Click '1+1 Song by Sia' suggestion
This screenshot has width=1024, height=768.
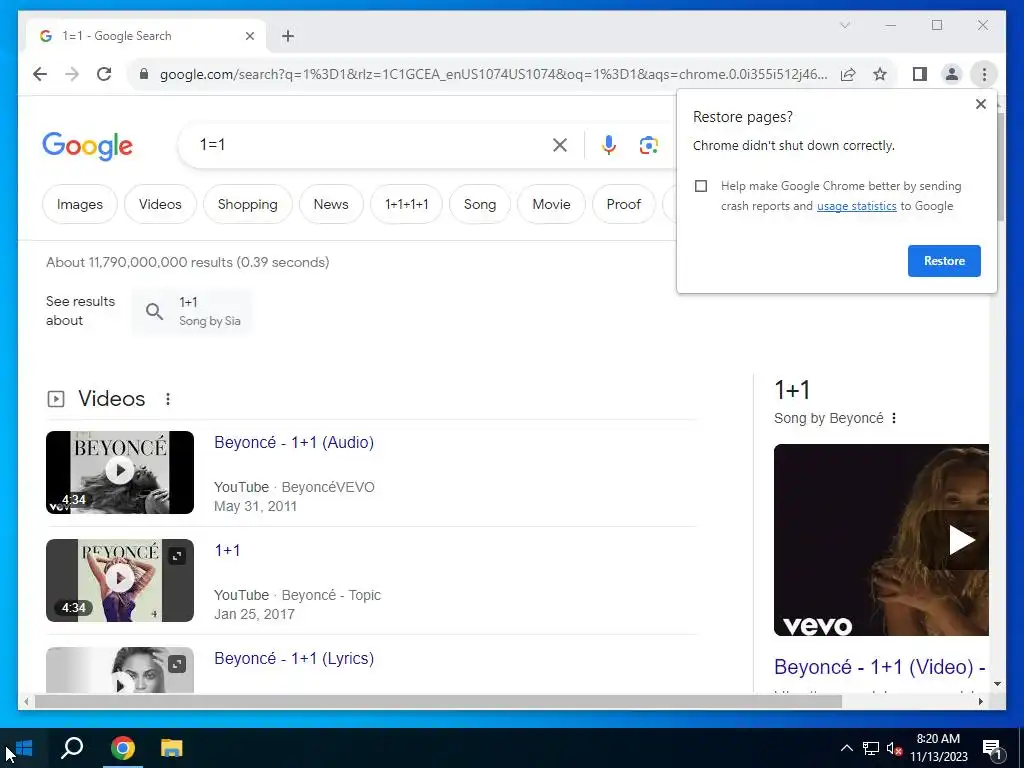(x=192, y=311)
